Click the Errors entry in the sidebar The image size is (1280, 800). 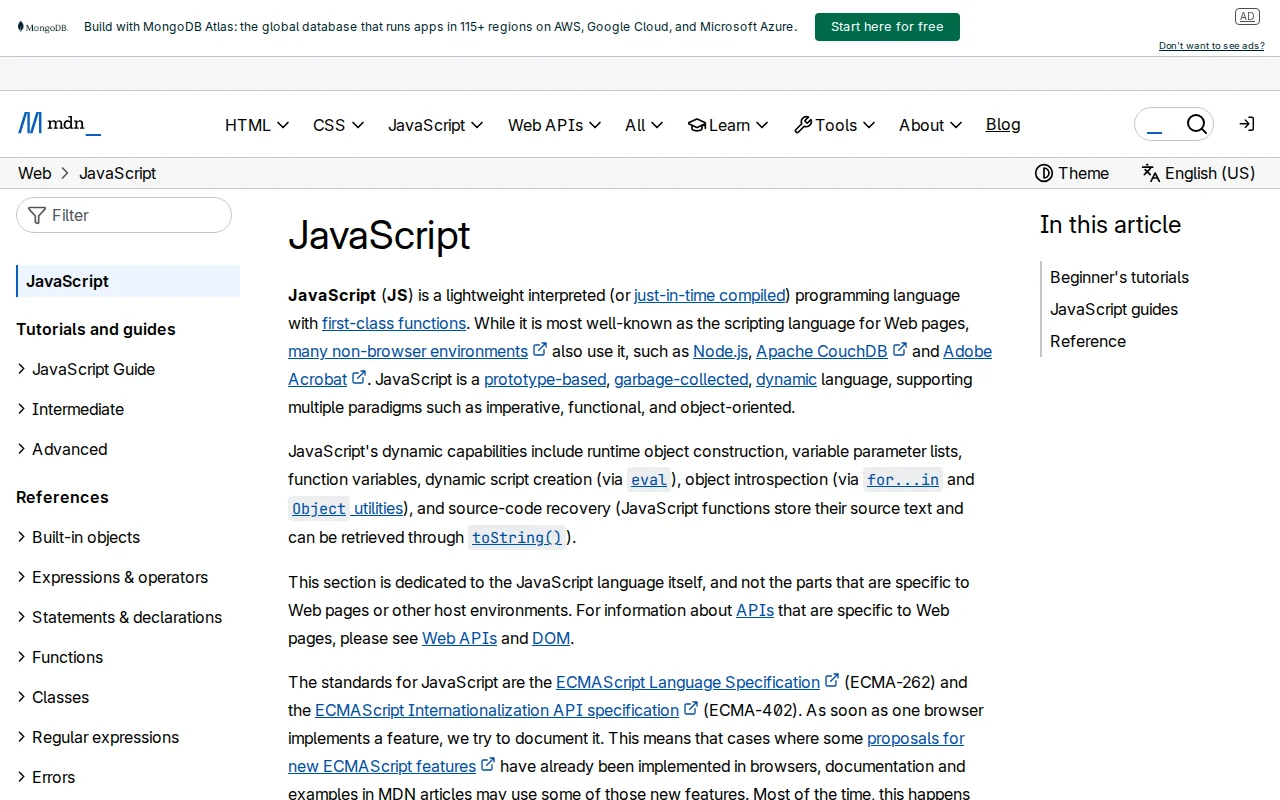point(53,777)
